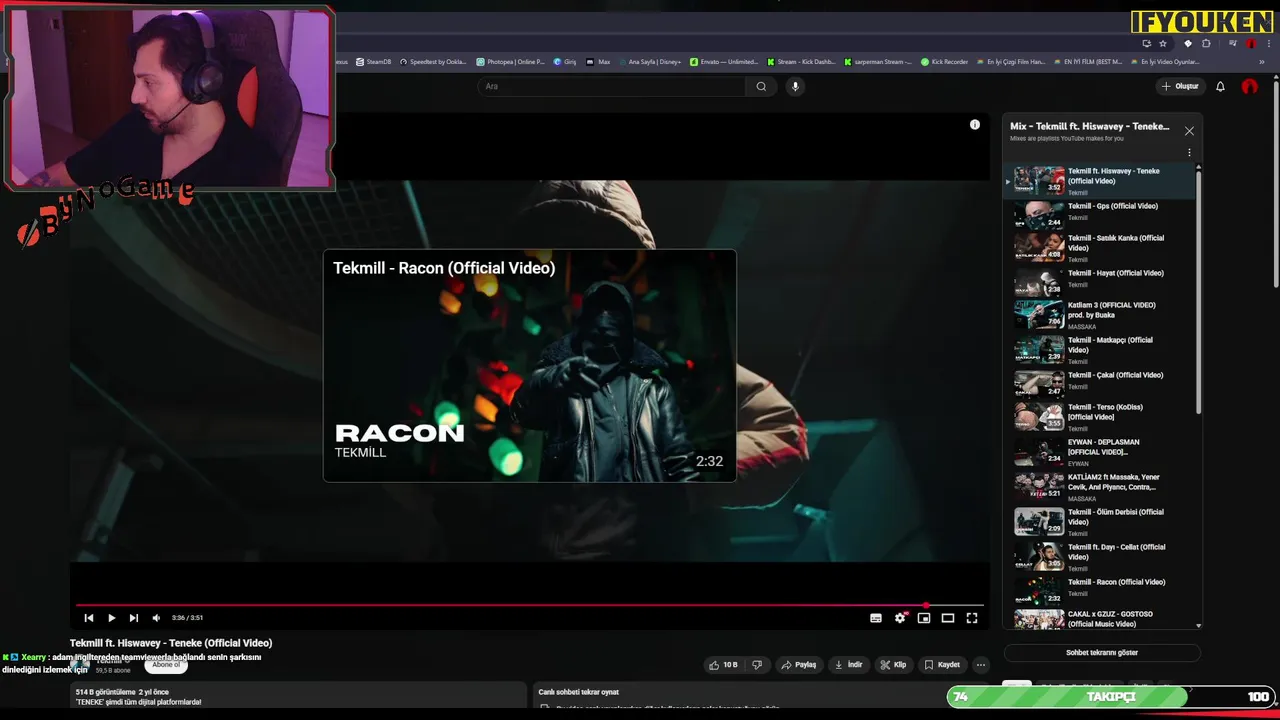Click the İndir download button
The height and width of the screenshot is (720, 1280).
pos(849,665)
